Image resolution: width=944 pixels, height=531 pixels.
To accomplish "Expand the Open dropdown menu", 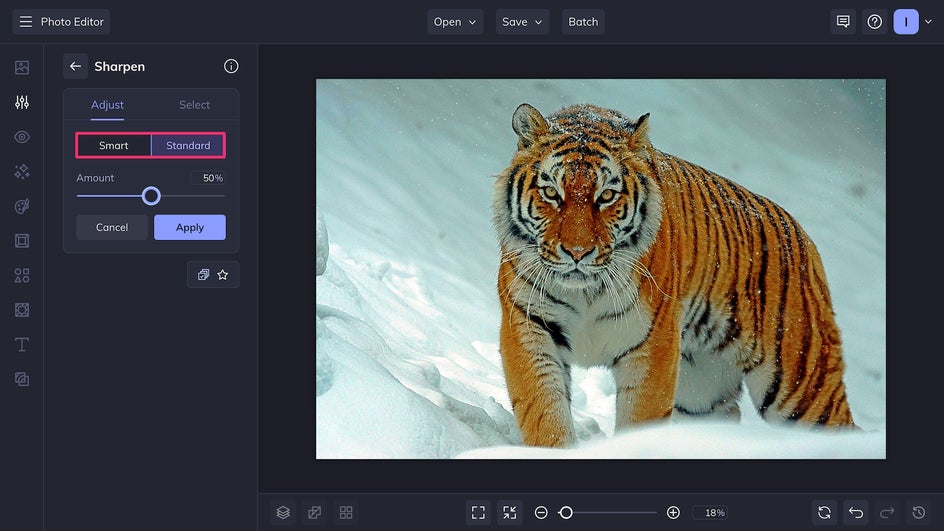I will point(455,22).
